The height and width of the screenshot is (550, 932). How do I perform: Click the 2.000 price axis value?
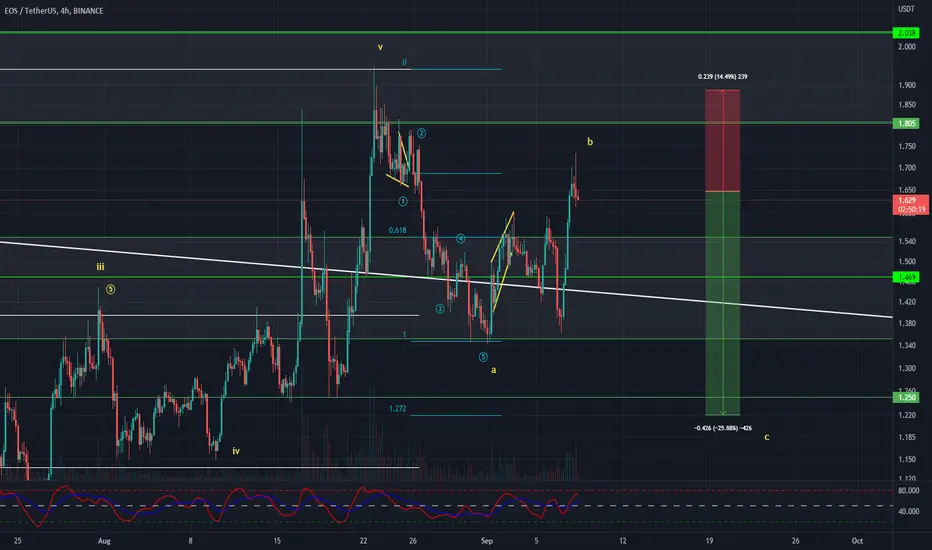click(907, 47)
